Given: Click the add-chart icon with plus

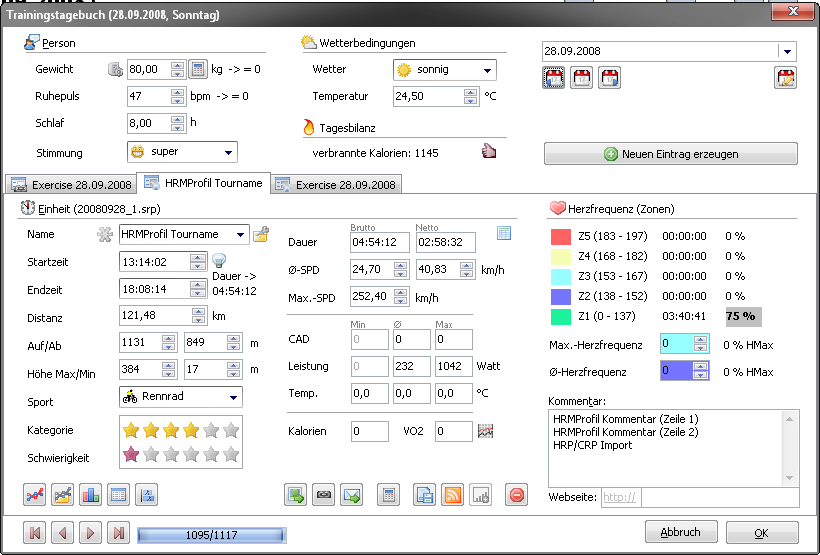Looking at the screenshot, I should (481, 495).
